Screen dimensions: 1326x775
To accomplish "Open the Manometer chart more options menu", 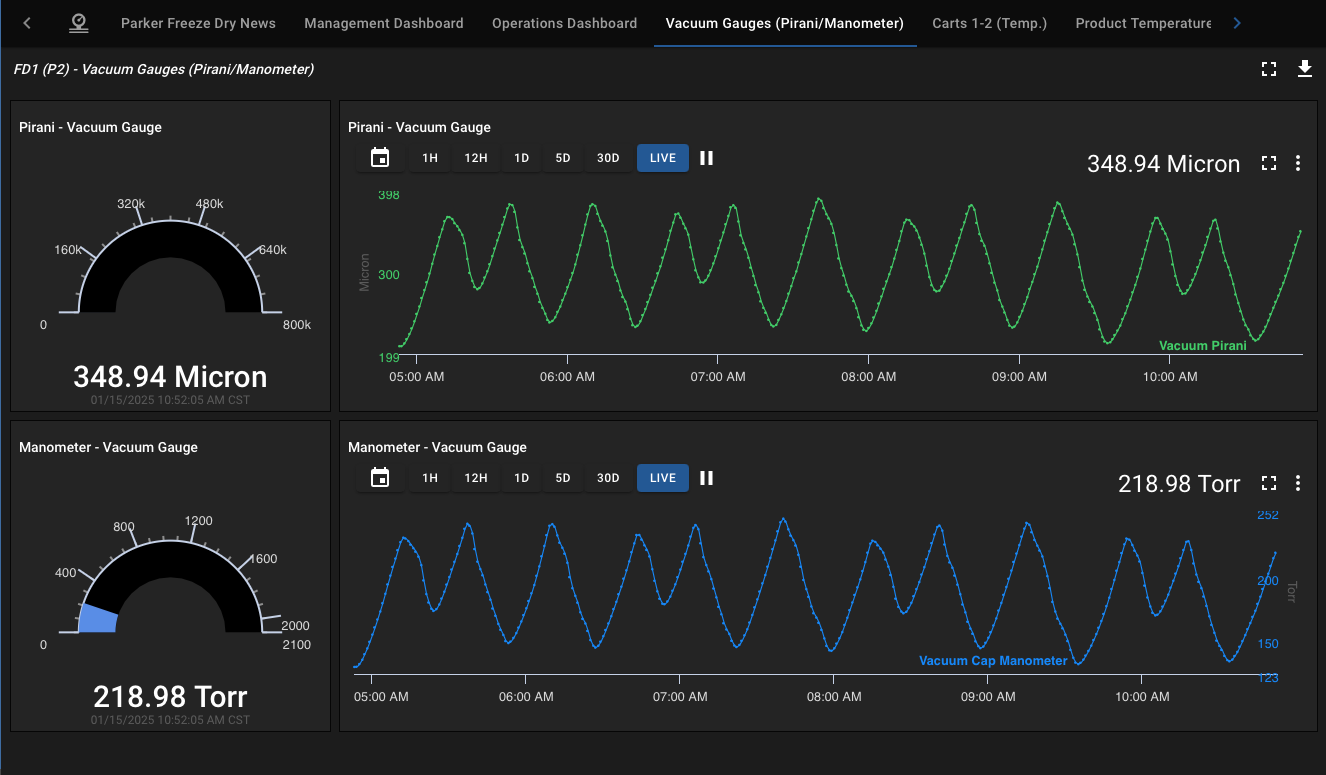I will (x=1298, y=484).
